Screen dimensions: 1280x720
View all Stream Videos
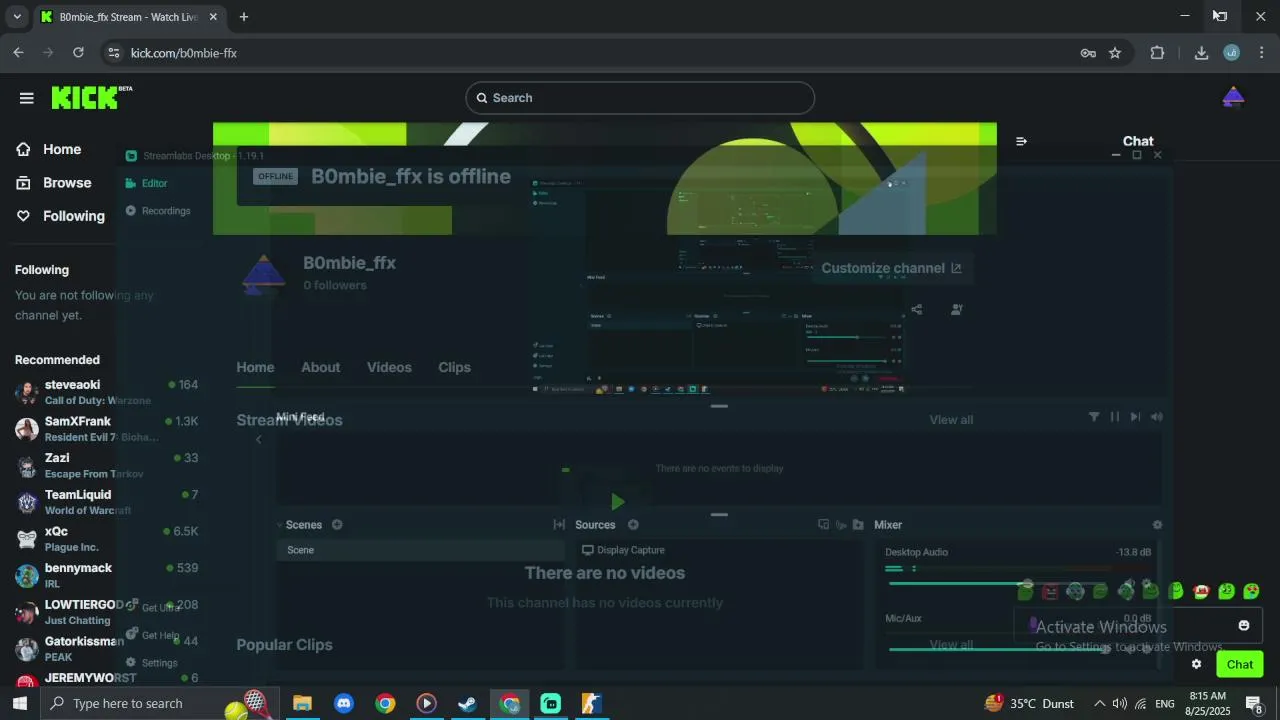pos(951,420)
